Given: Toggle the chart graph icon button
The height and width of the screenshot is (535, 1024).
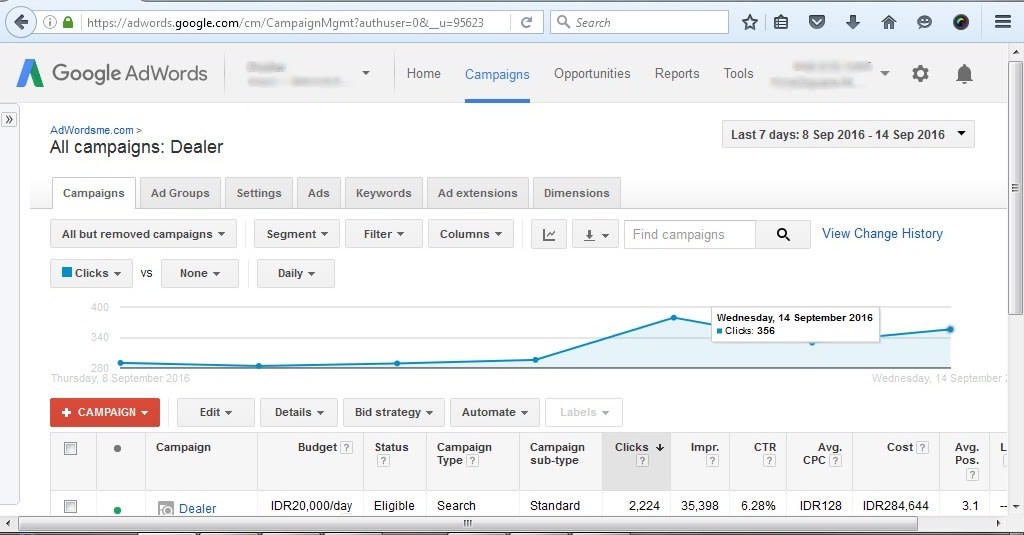Looking at the screenshot, I should pyautogui.click(x=548, y=234).
